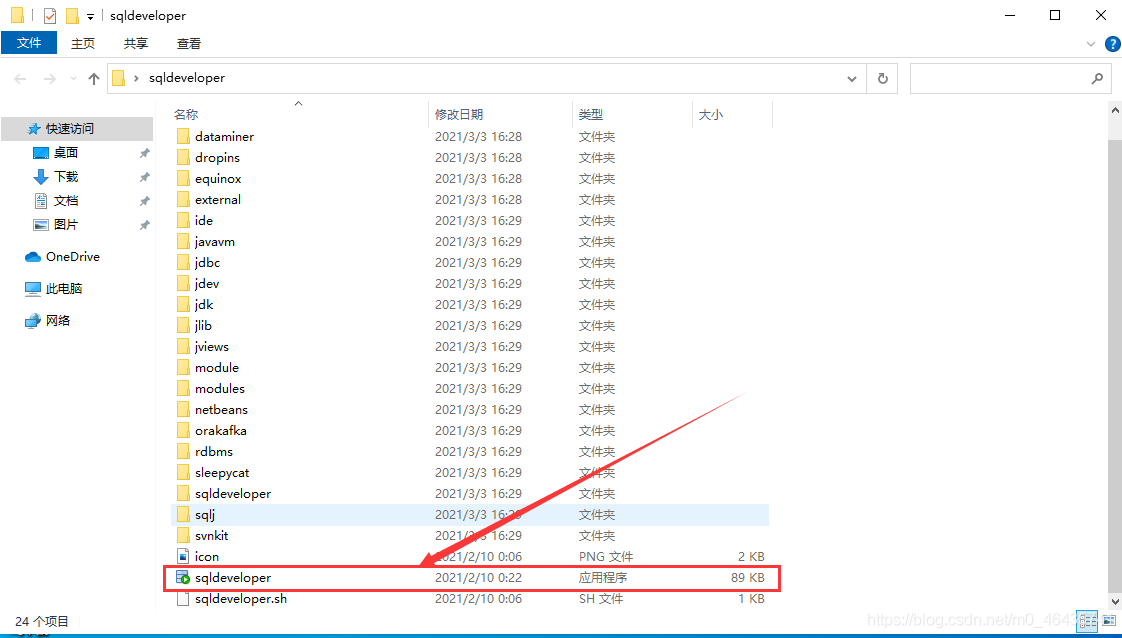Sort files by 修改日期 column
1122x638 pixels.
coord(459,114)
